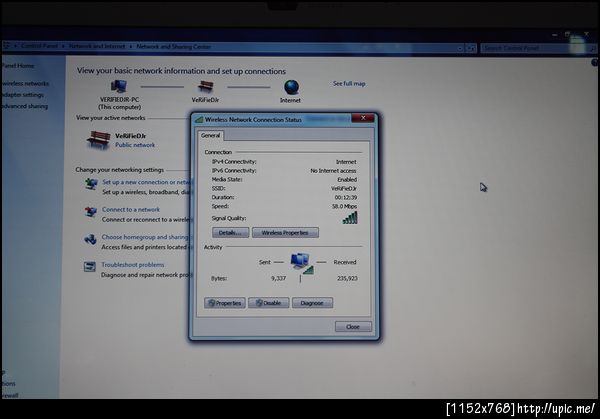Click the new connection setup icon
This screenshot has width=600, height=419.
(x=91, y=184)
